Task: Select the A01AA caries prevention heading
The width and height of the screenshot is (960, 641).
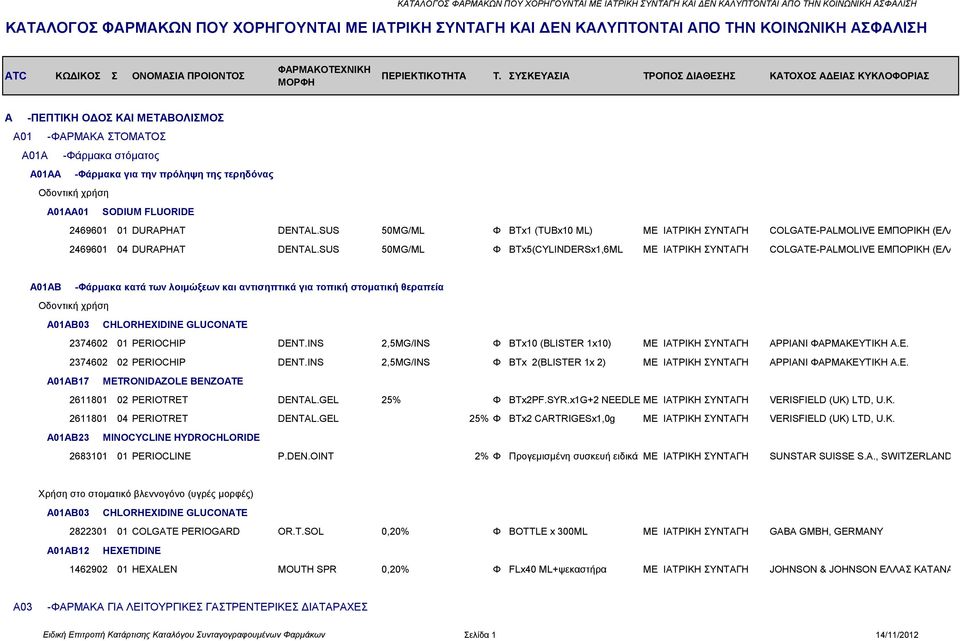Action: coord(152,174)
